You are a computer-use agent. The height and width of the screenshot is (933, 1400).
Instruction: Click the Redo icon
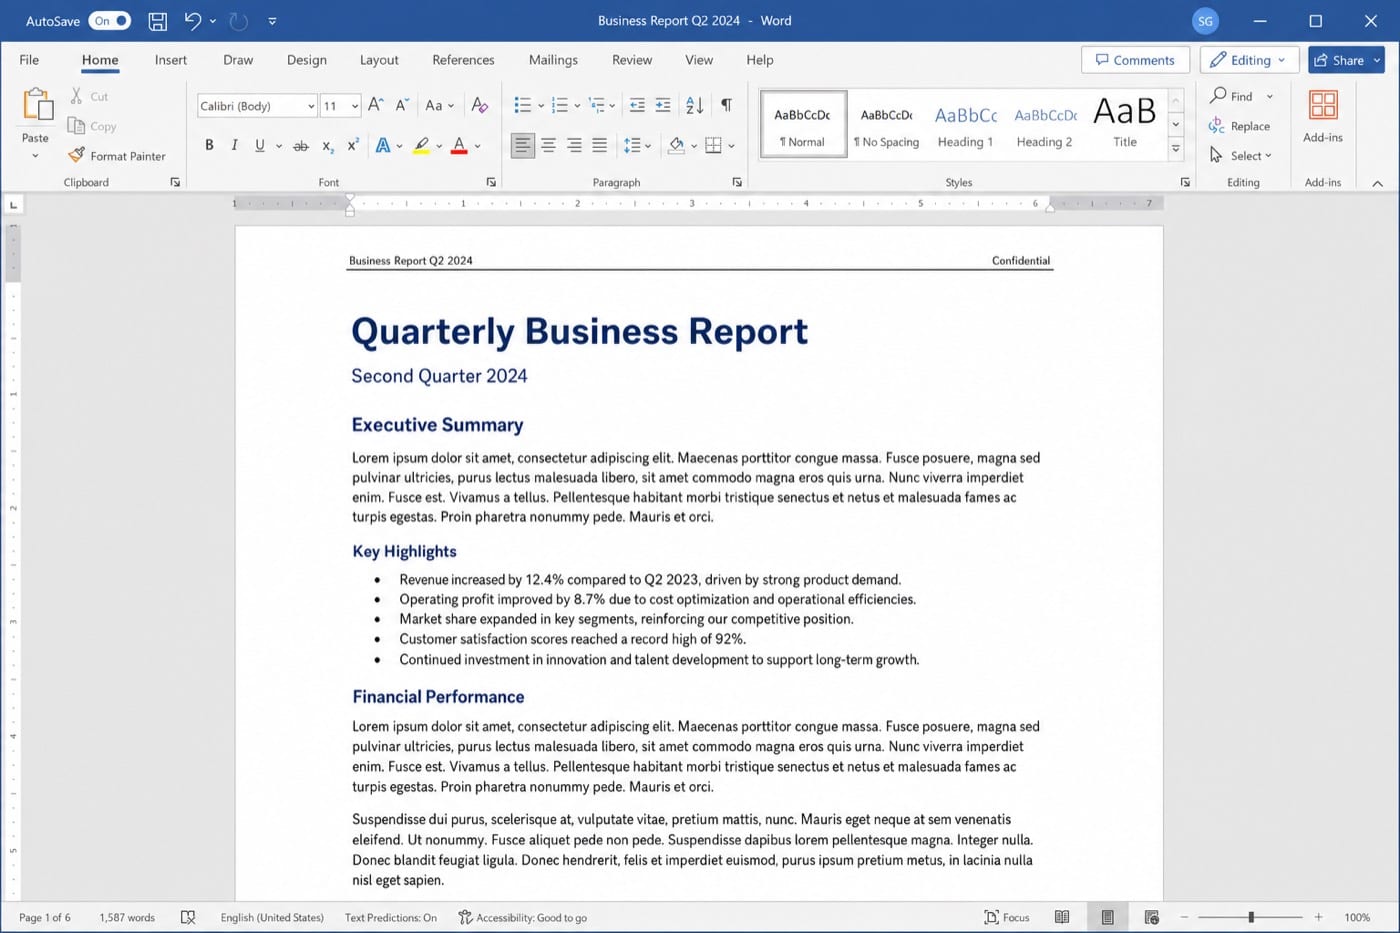coord(238,21)
